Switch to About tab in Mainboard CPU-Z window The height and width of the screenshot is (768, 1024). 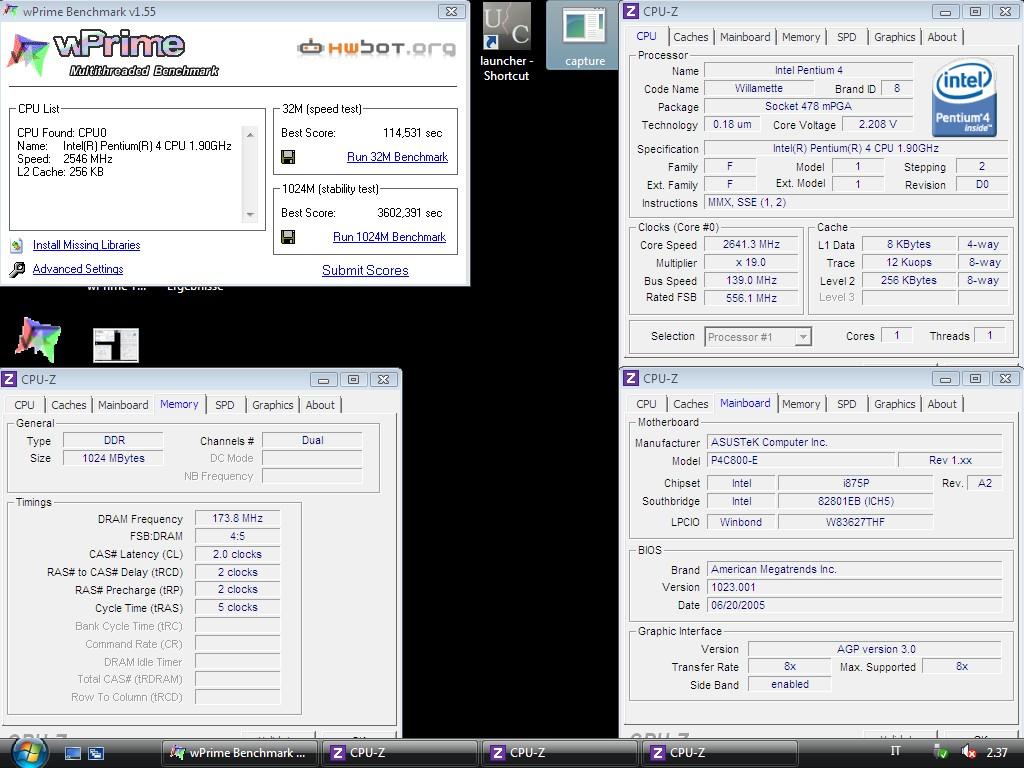942,404
